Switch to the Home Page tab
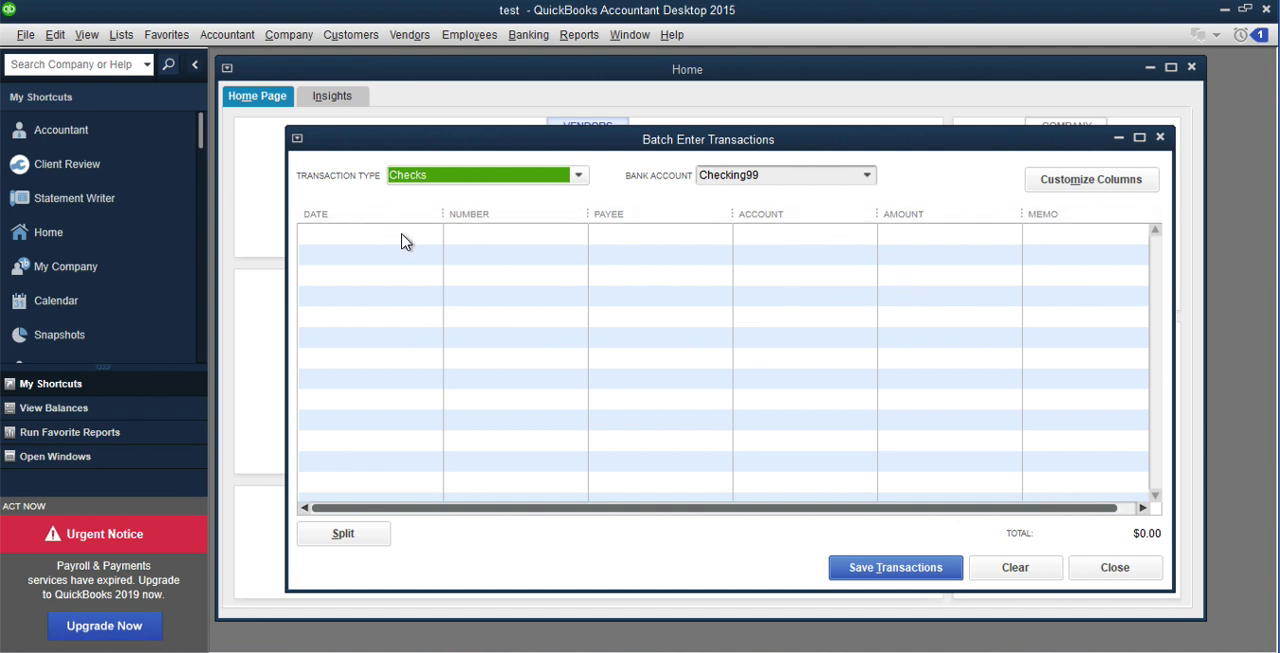Viewport: 1280px width, 653px height. (x=257, y=96)
